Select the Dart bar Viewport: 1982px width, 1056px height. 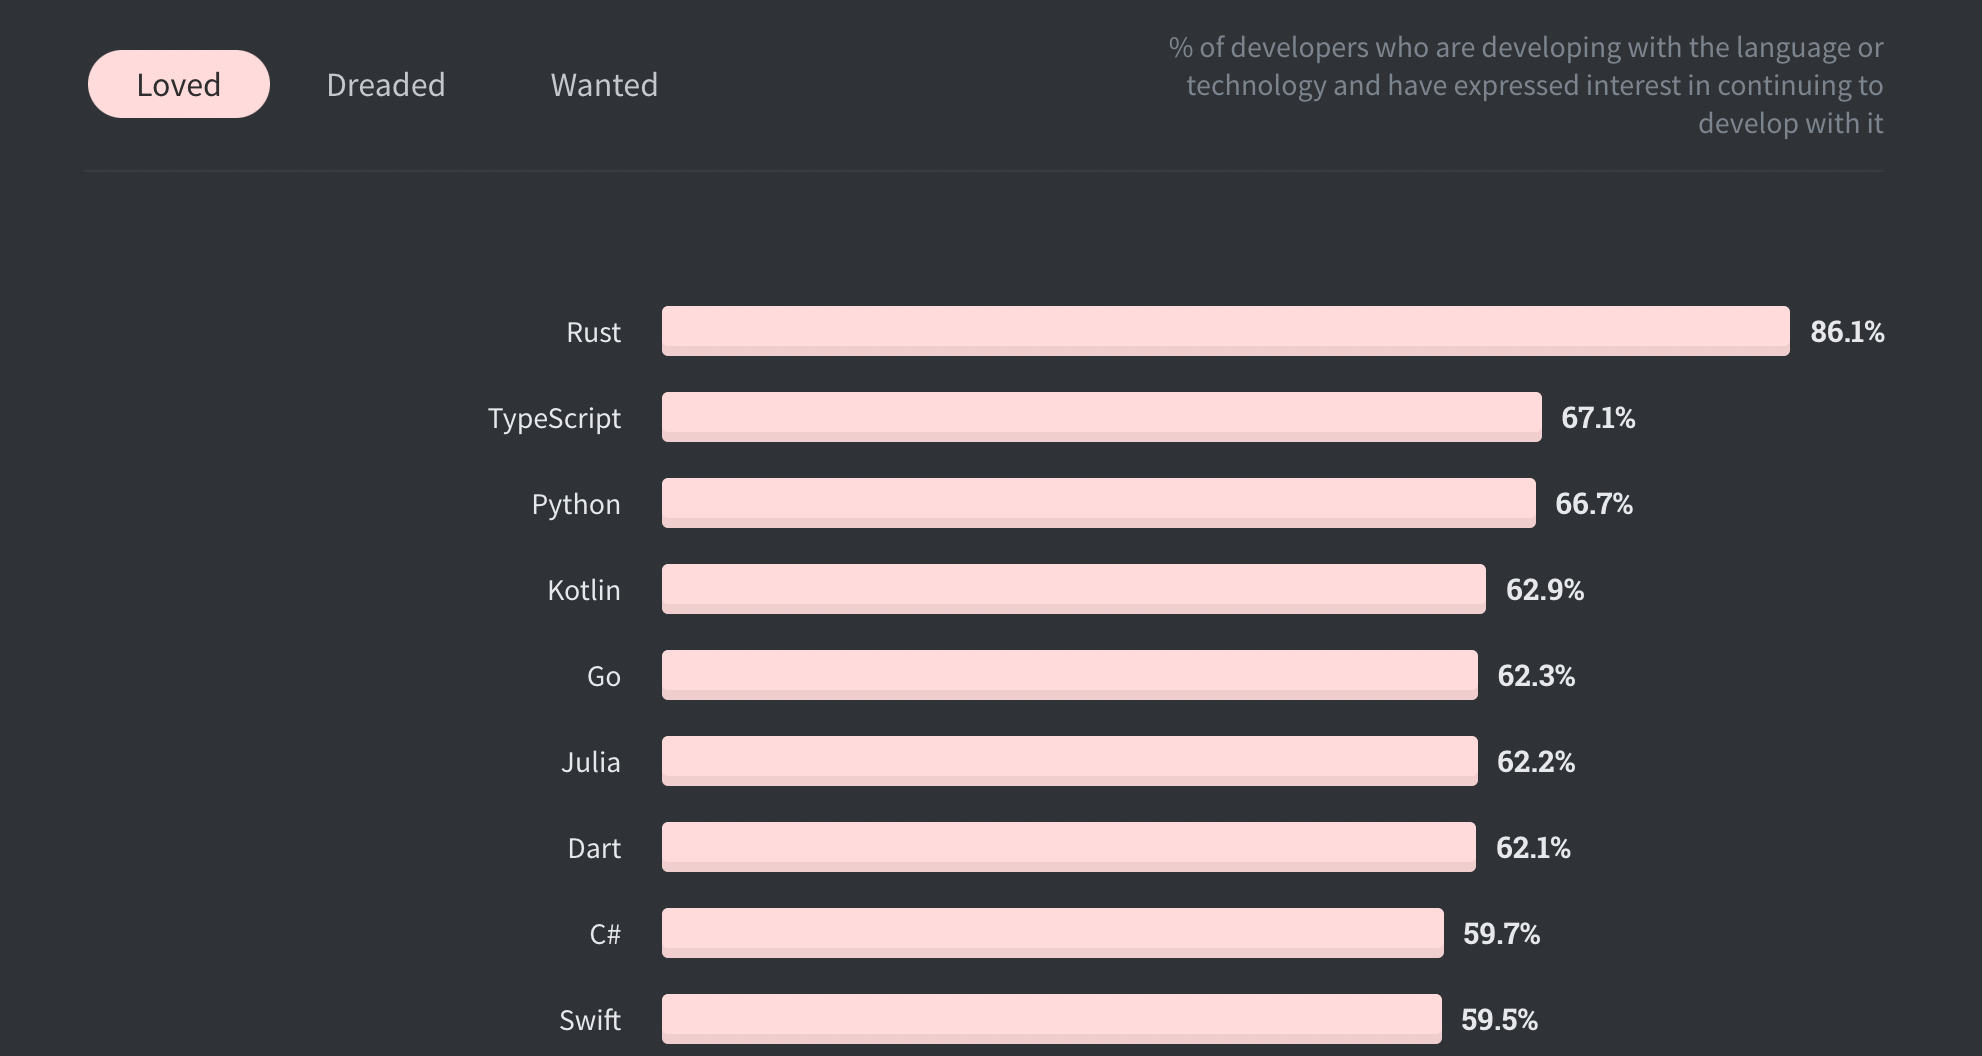coord(1068,847)
